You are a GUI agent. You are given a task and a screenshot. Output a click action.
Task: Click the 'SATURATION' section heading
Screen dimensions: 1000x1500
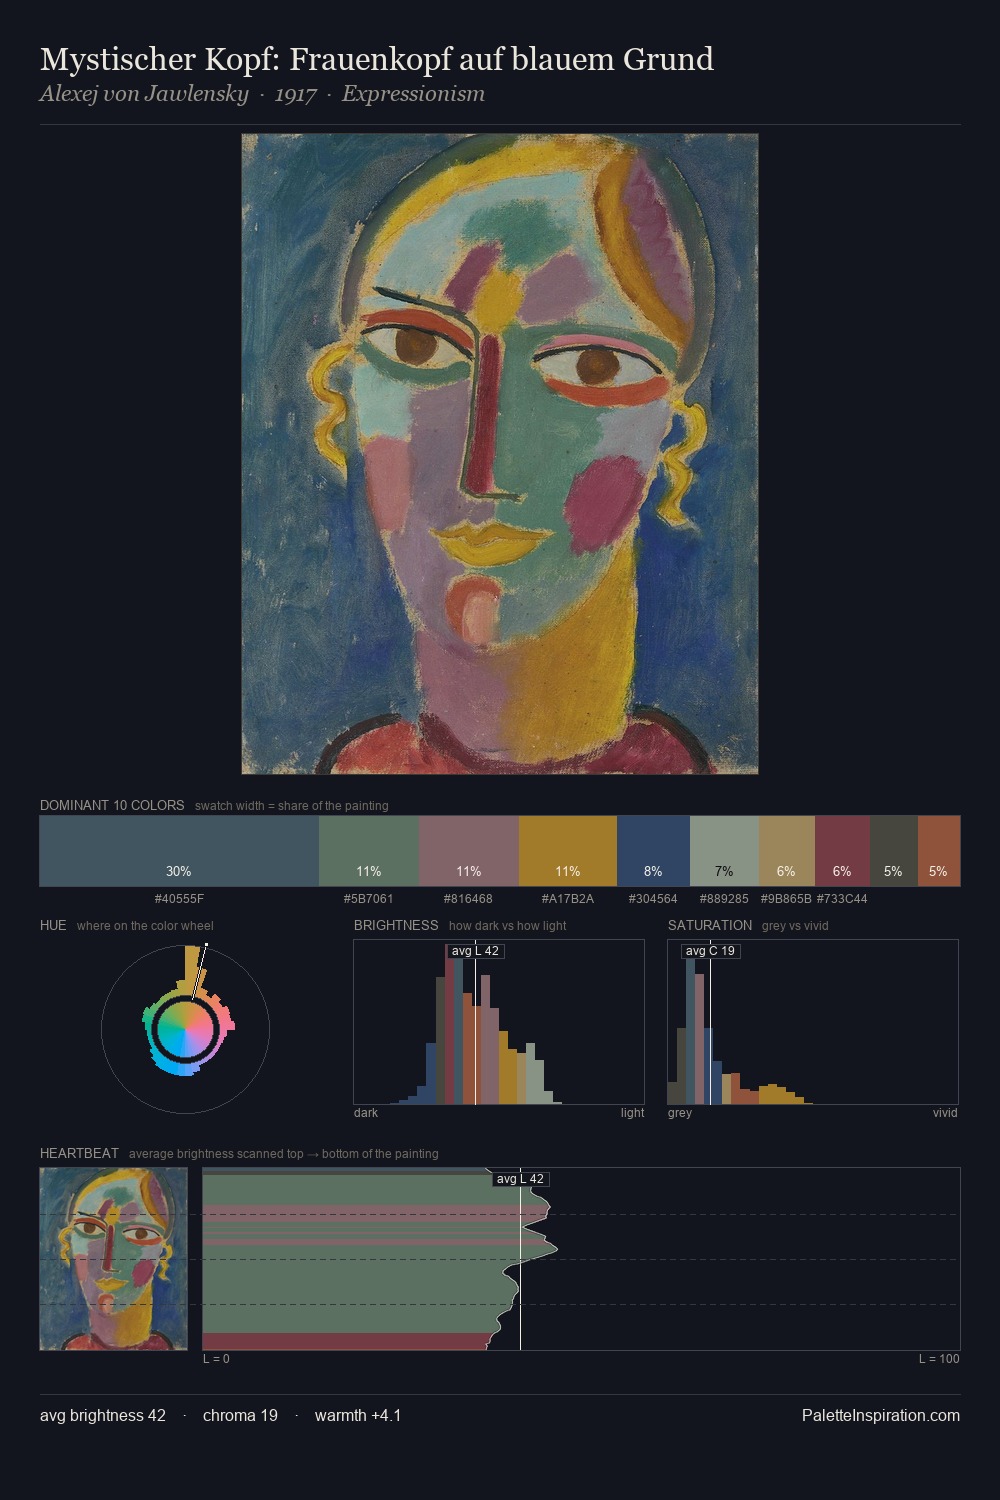pos(710,925)
